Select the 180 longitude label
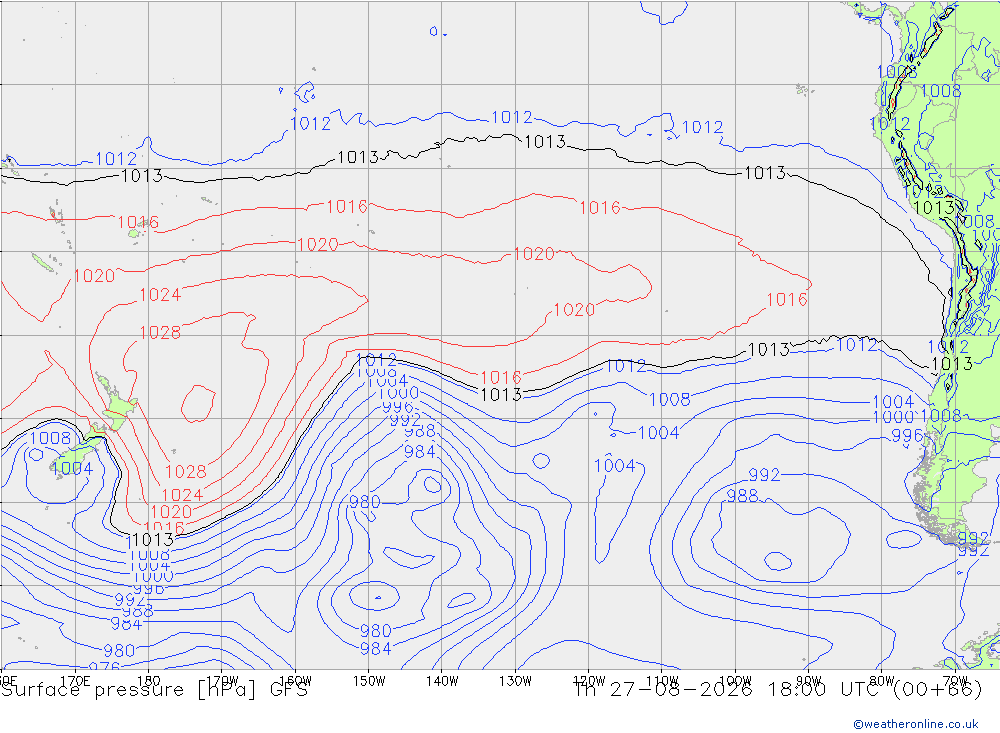1000x733 pixels. [148, 681]
